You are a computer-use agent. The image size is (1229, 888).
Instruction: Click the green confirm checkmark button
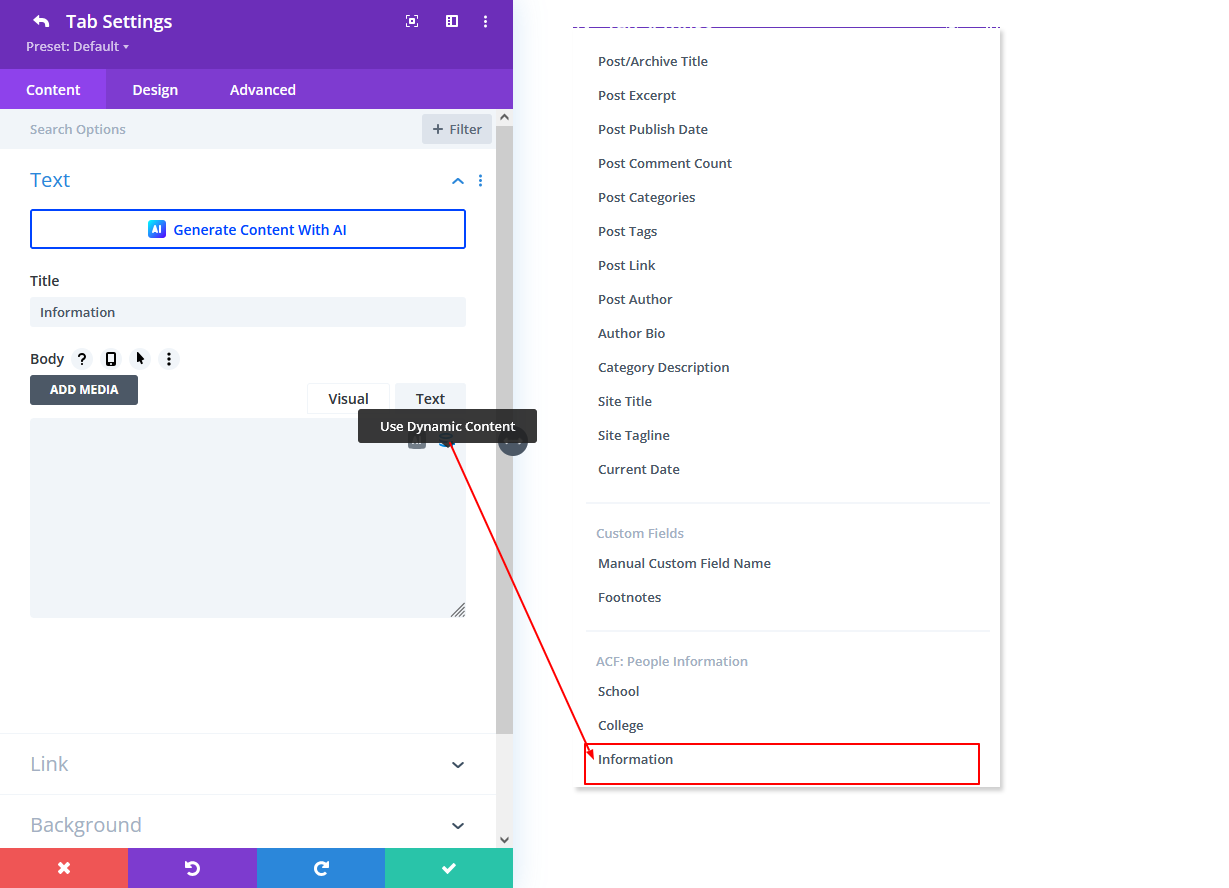point(448,867)
